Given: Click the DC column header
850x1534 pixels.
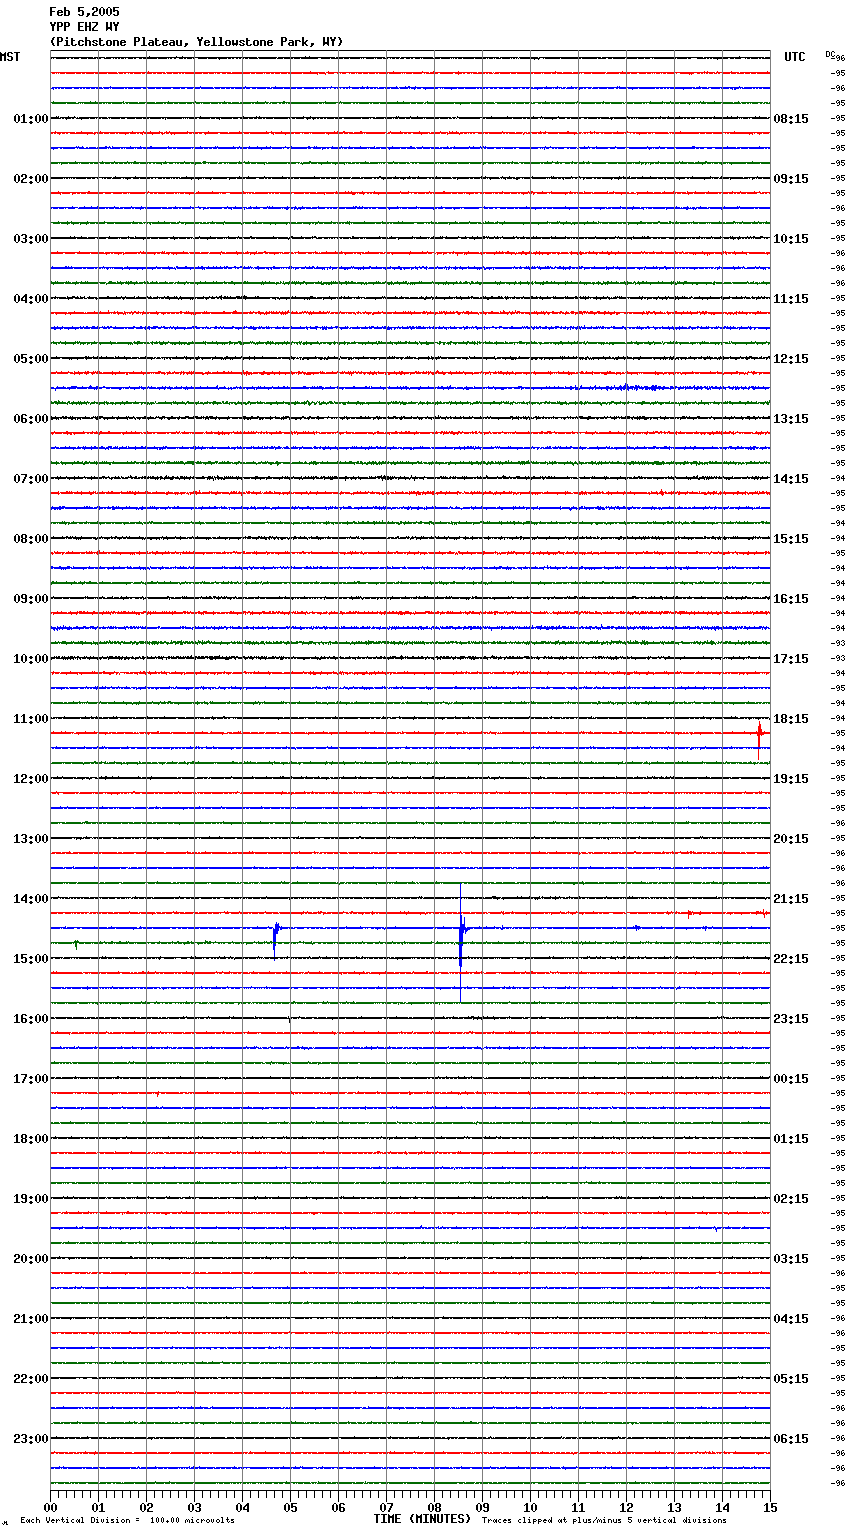Looking at the screenshot, I should click(830, 53).
